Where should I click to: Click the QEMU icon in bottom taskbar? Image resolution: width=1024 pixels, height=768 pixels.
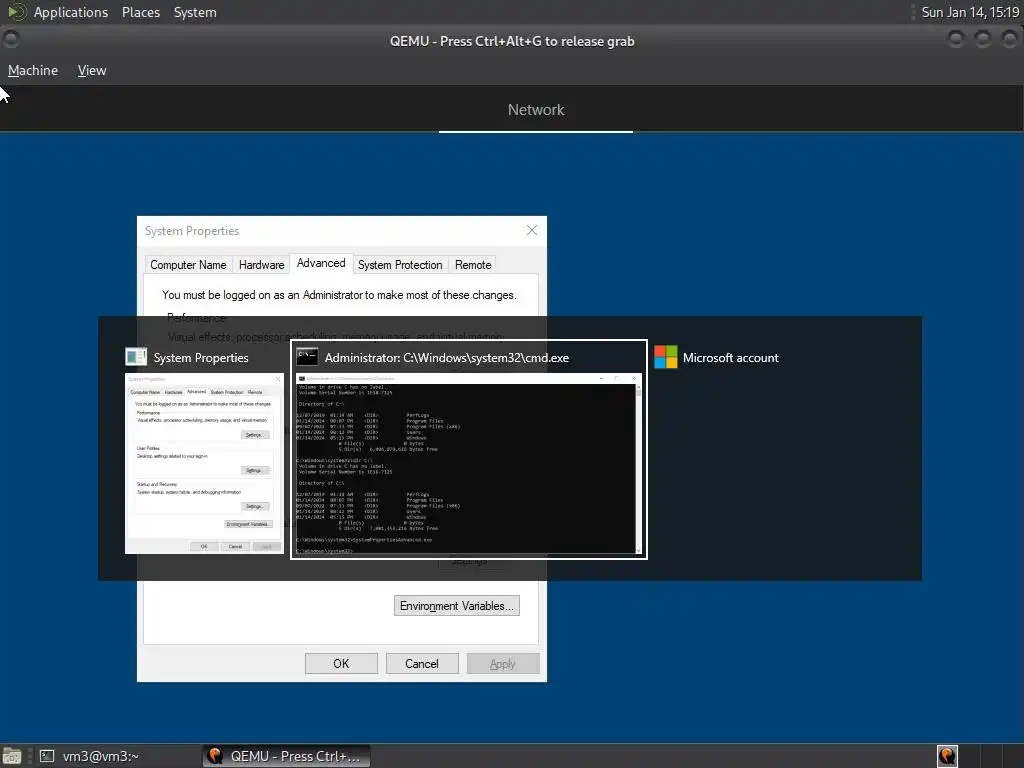[215, 756]
